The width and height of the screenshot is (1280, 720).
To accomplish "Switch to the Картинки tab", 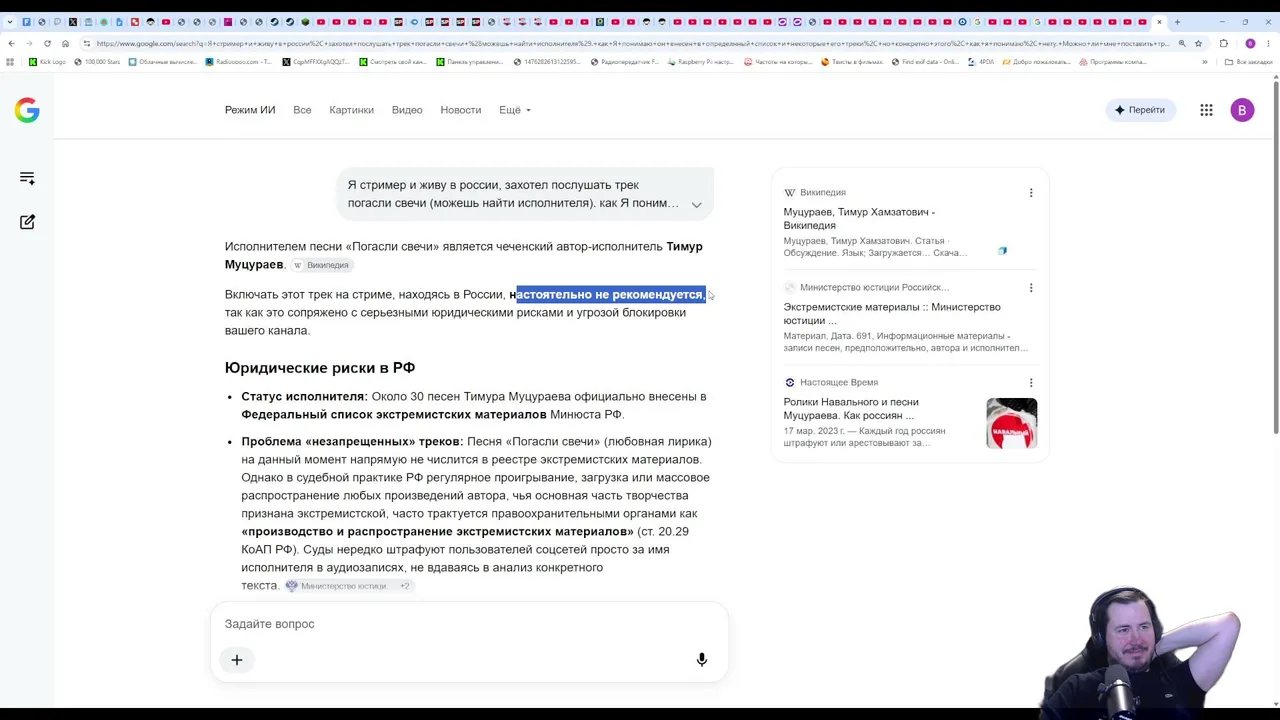I will pos(351,110).
